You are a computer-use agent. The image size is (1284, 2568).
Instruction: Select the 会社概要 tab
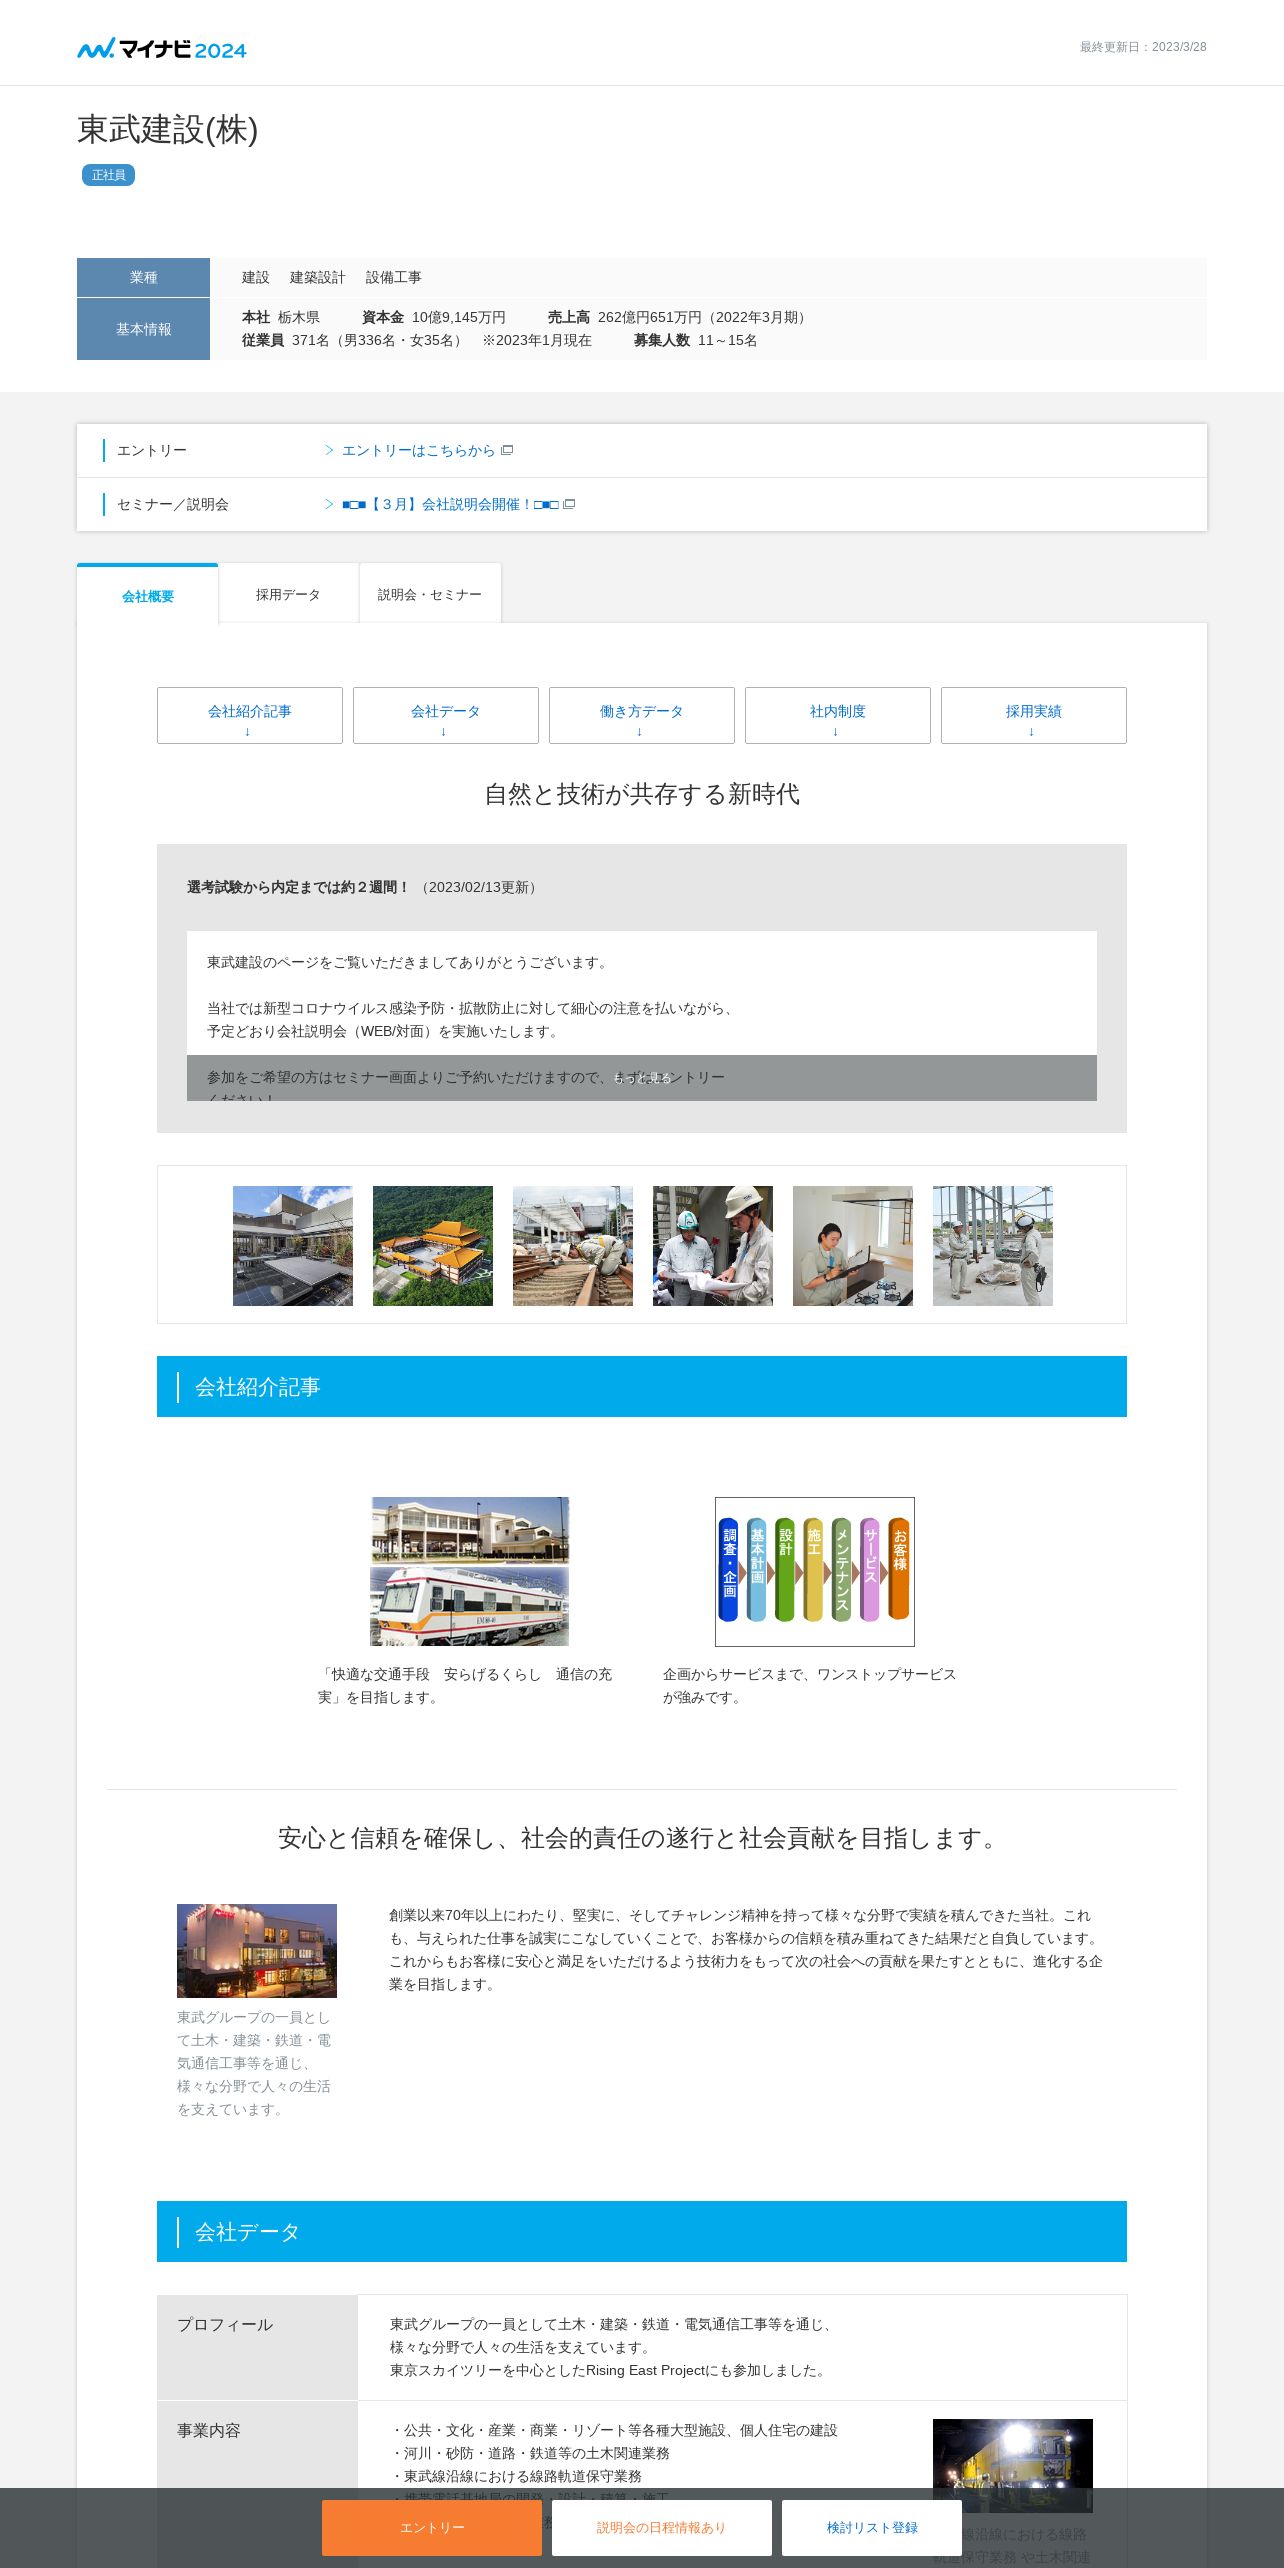pos(148,596)
